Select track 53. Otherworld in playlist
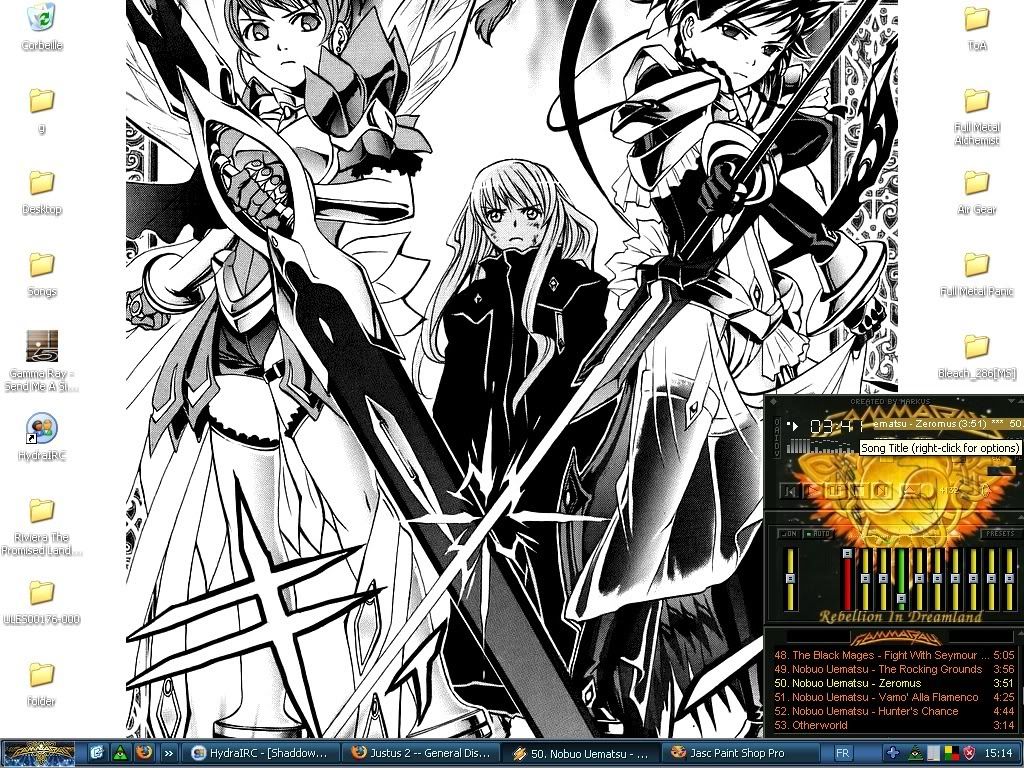The image size is (1024, 768). [x=894, y=725]
